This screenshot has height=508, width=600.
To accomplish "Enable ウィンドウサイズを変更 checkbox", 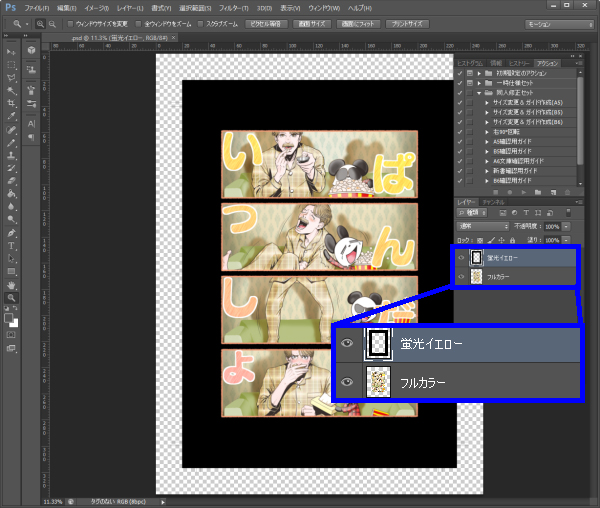I will 70,24.
